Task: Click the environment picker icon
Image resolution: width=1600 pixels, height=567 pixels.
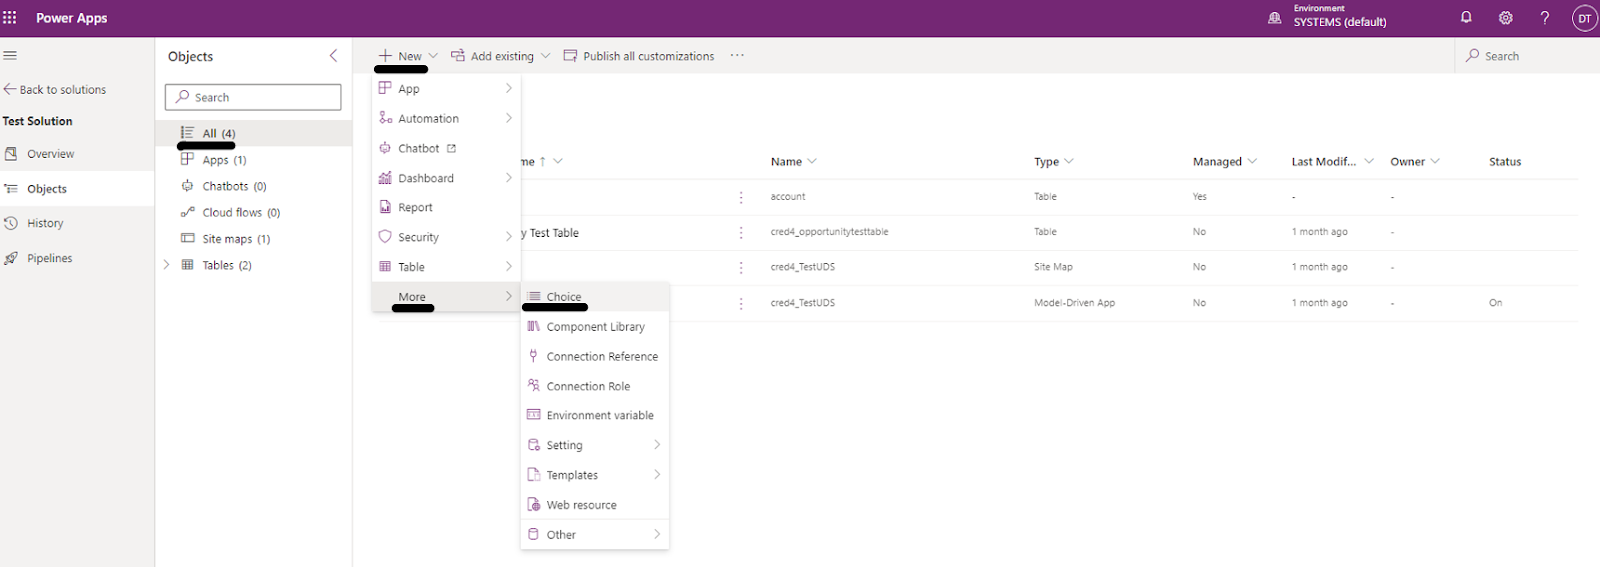Action: tap(1274, 18)
